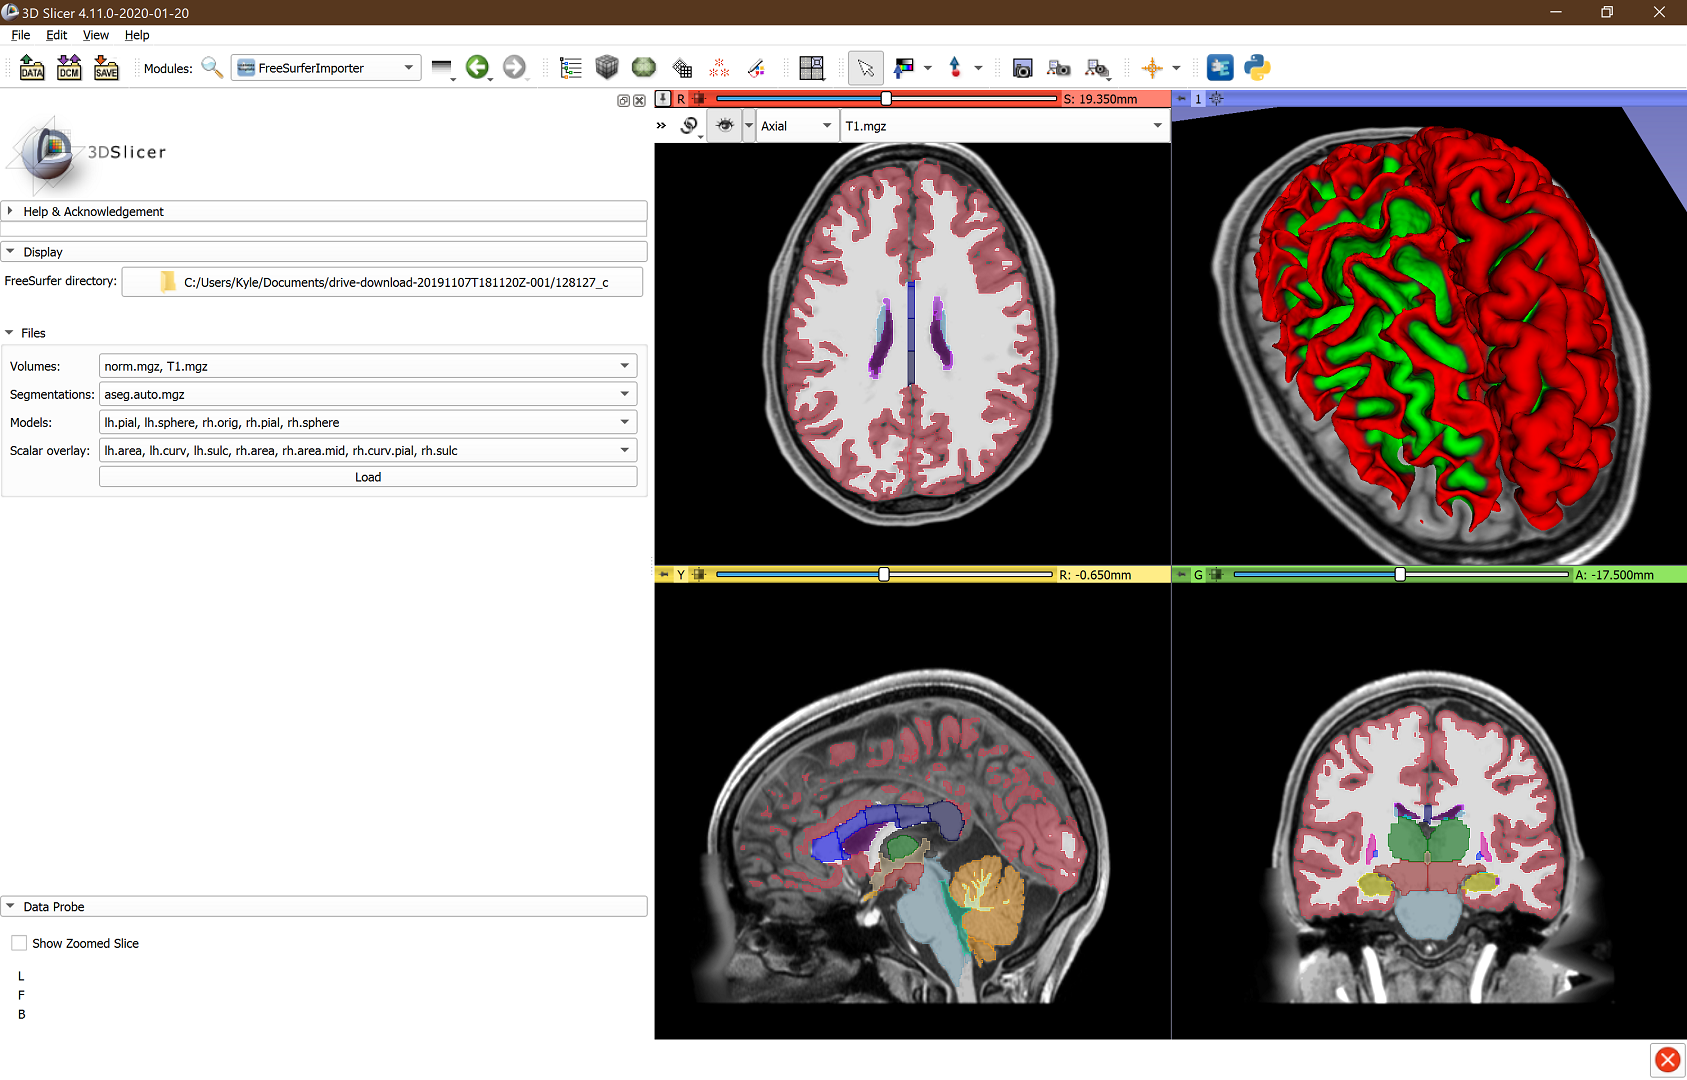Viewport: 1687px width, 1080px height.
Task: Click the screenshot capture camera icon
Action: coord(1022,68)
